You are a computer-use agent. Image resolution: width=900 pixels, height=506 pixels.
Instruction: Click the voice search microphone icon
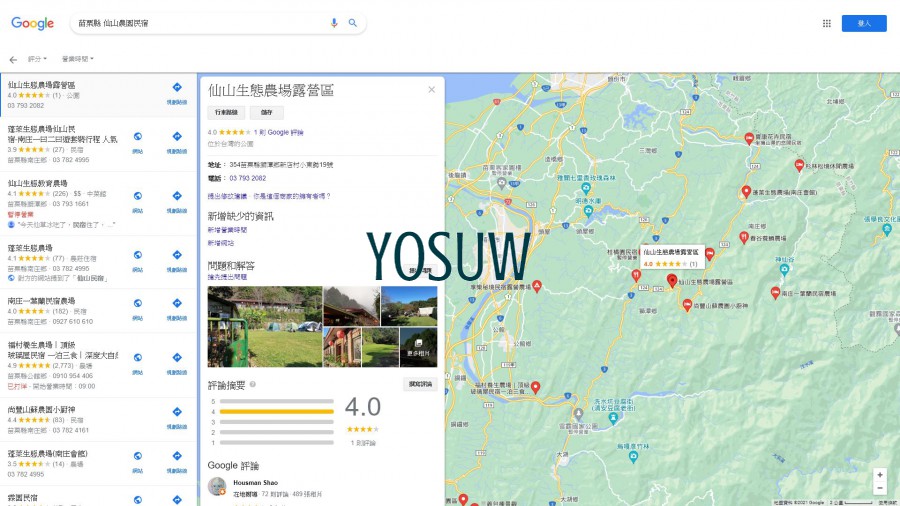[334, 23]
